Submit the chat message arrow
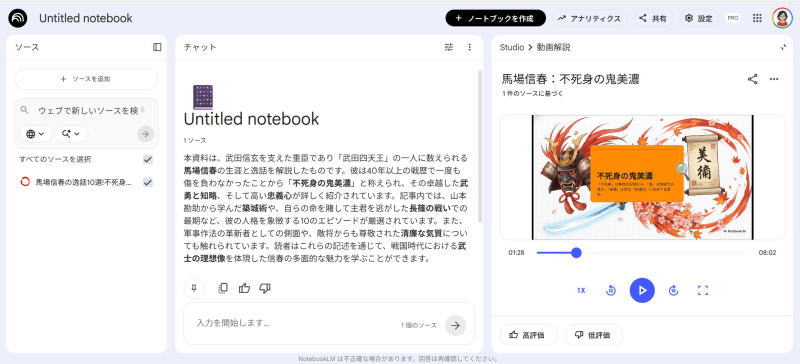800x364 pixels. tap(455, 325)
